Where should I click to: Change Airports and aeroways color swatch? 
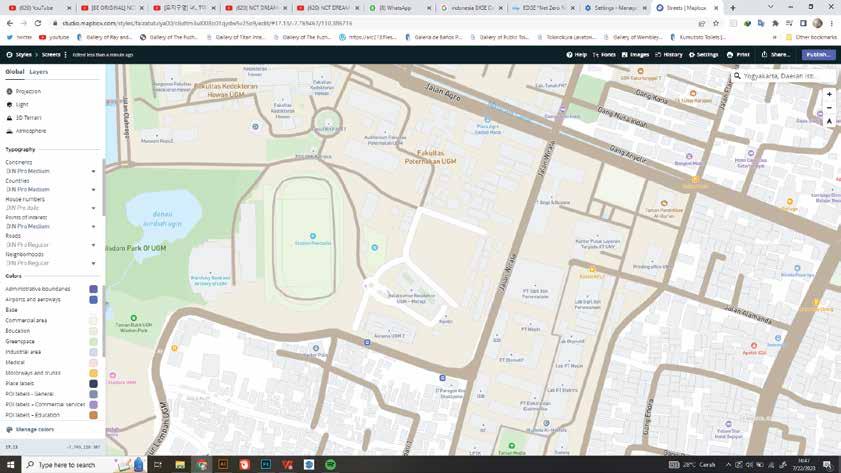tap(93, 300)
